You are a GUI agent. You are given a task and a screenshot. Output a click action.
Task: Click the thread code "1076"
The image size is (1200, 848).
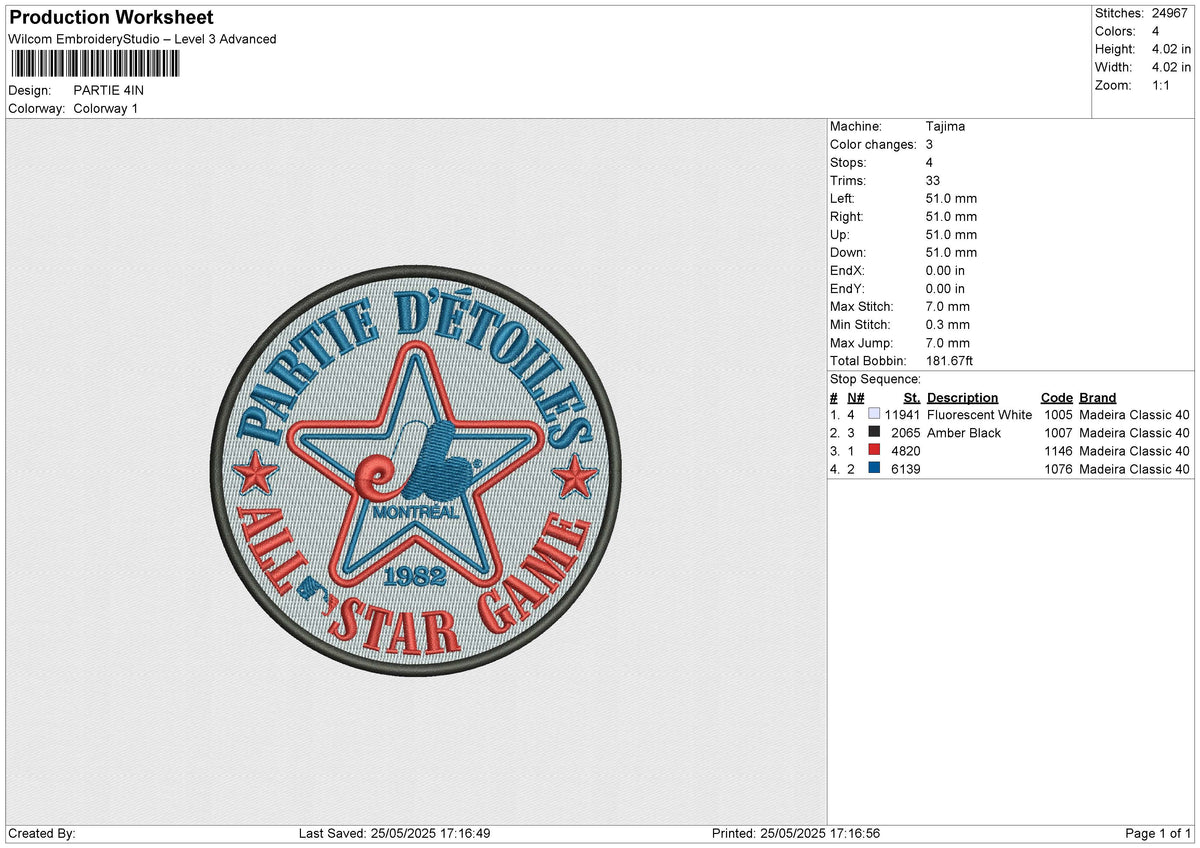1057,469
